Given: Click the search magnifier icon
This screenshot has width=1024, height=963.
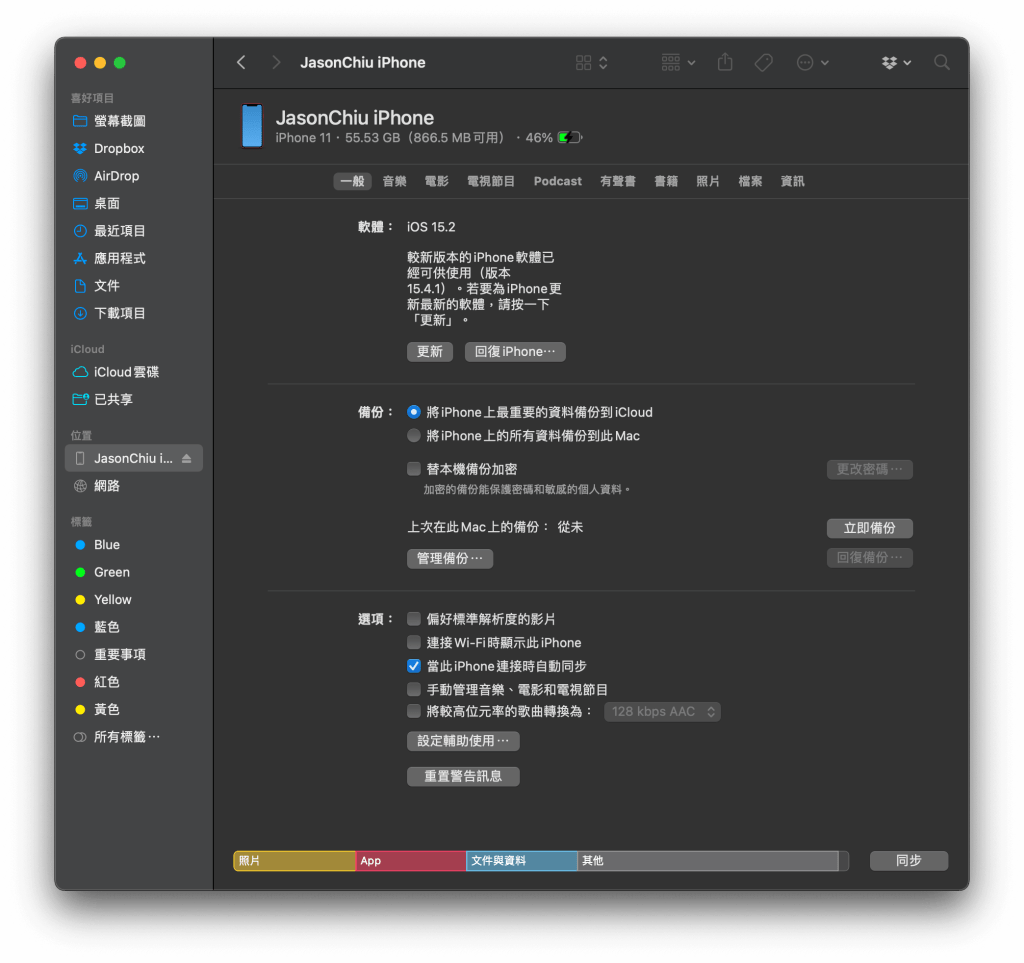Looking at the screenshot, I should click(941, 62).
